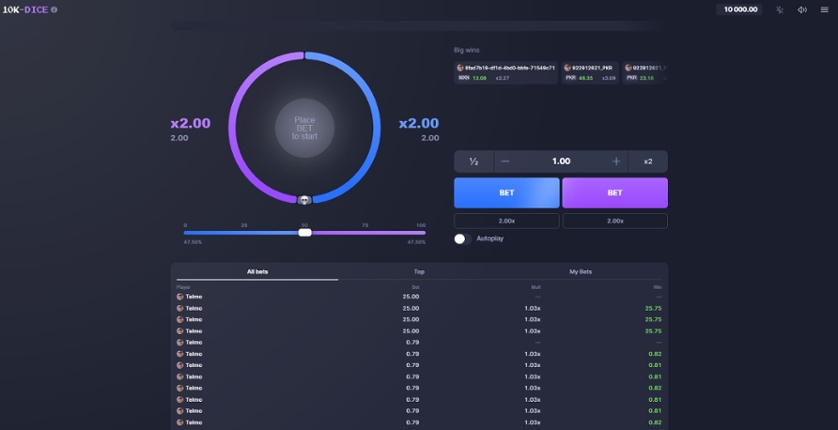838x430 pixels.
Task: Enable the Autoplay toggle switch
Action: pos(462,239)
